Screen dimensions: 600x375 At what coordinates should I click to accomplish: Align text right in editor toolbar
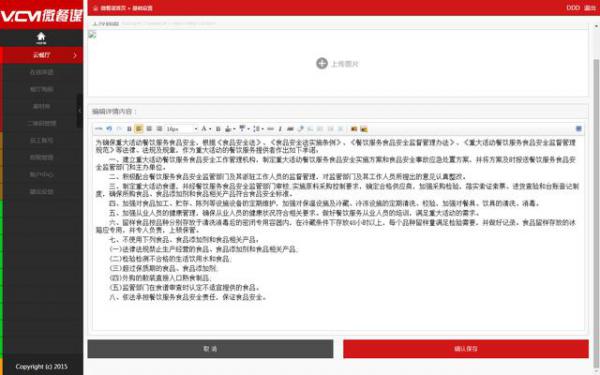[x=159, y=129]
